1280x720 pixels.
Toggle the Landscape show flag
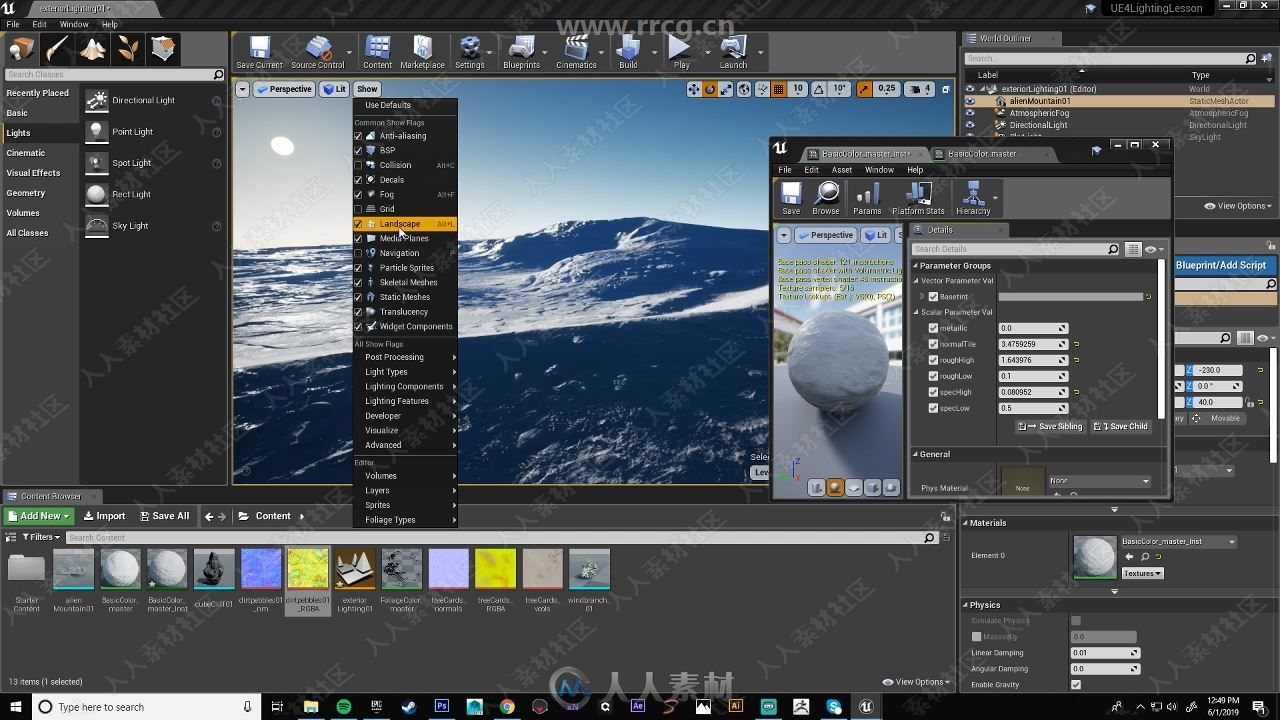(x=358, y=224)
